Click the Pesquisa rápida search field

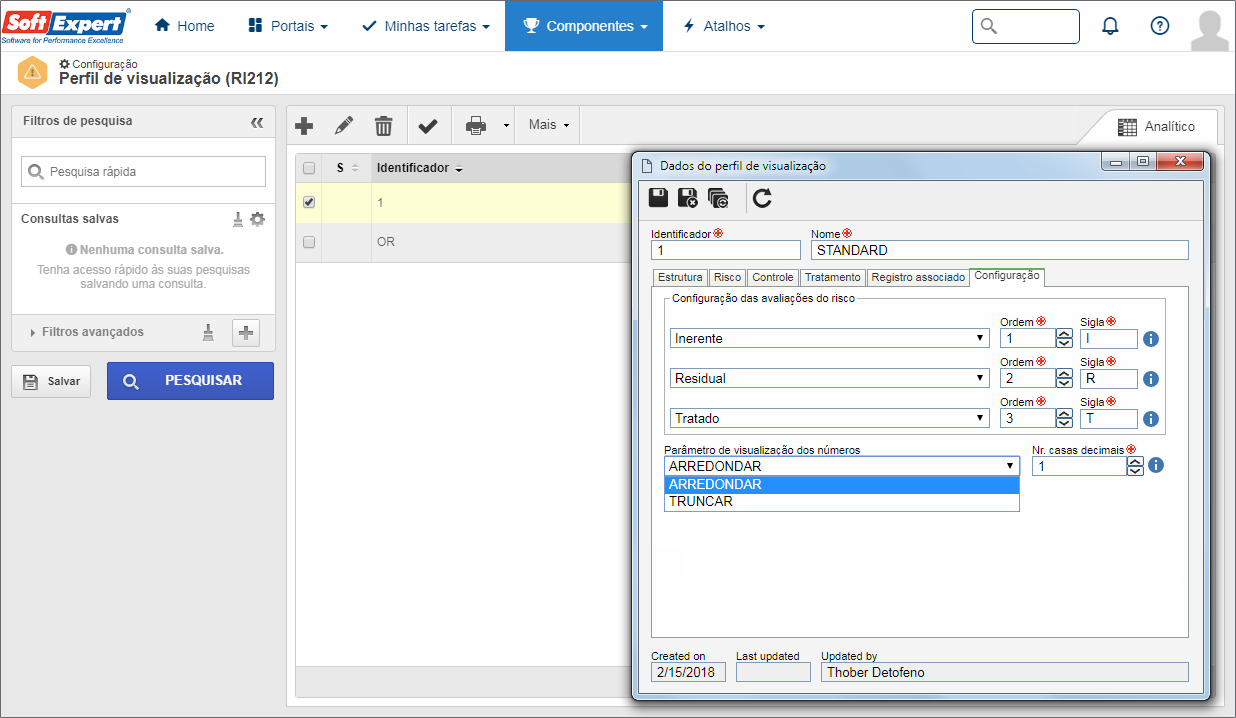tap(143, 172)
